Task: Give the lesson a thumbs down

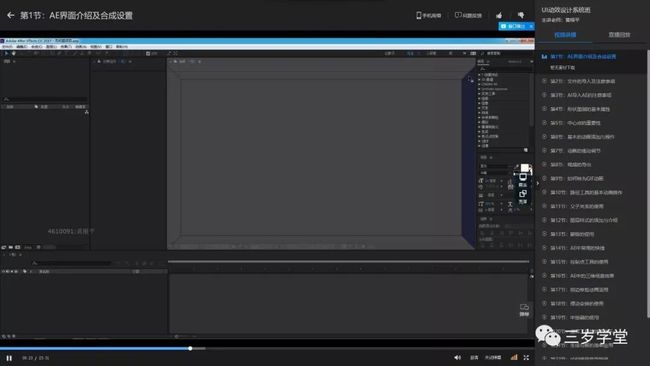Action: click(521, 15)
